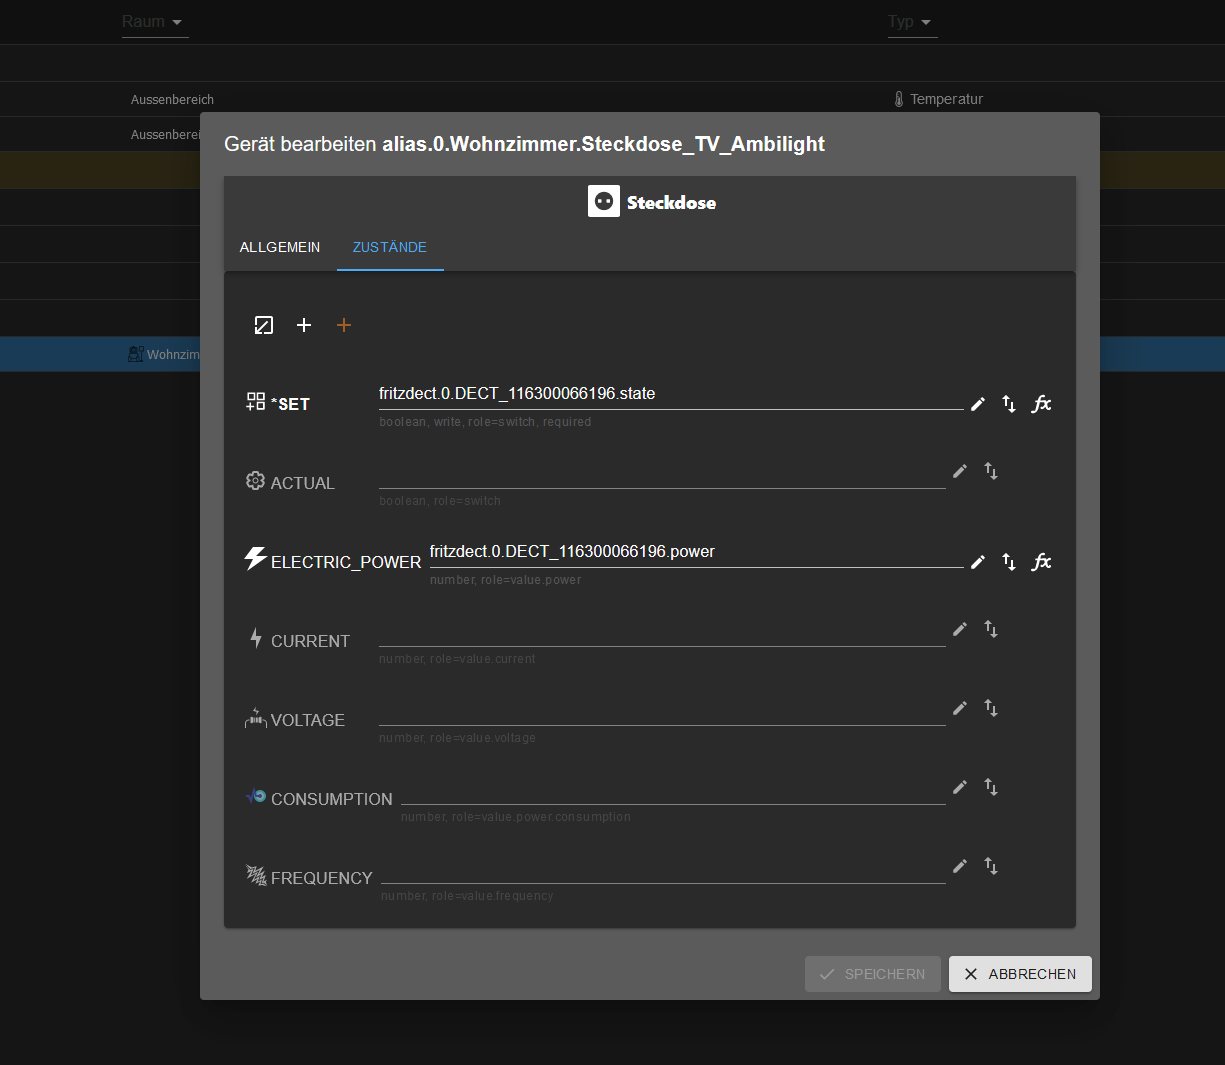The image size is (1225, 1065).
Task: Click the orange plus icon
Action: (344, 325)
